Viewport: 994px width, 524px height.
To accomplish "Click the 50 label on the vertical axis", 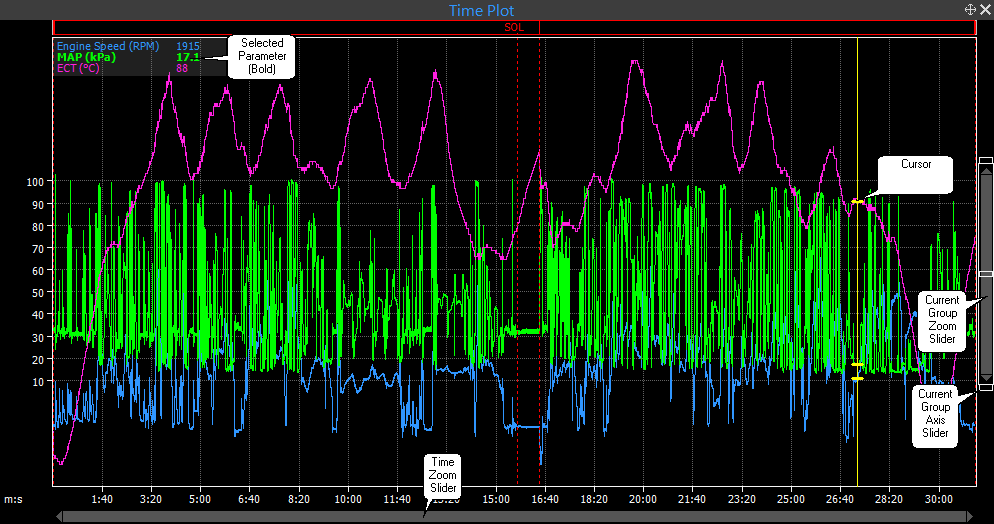I will tap(38, 293).
